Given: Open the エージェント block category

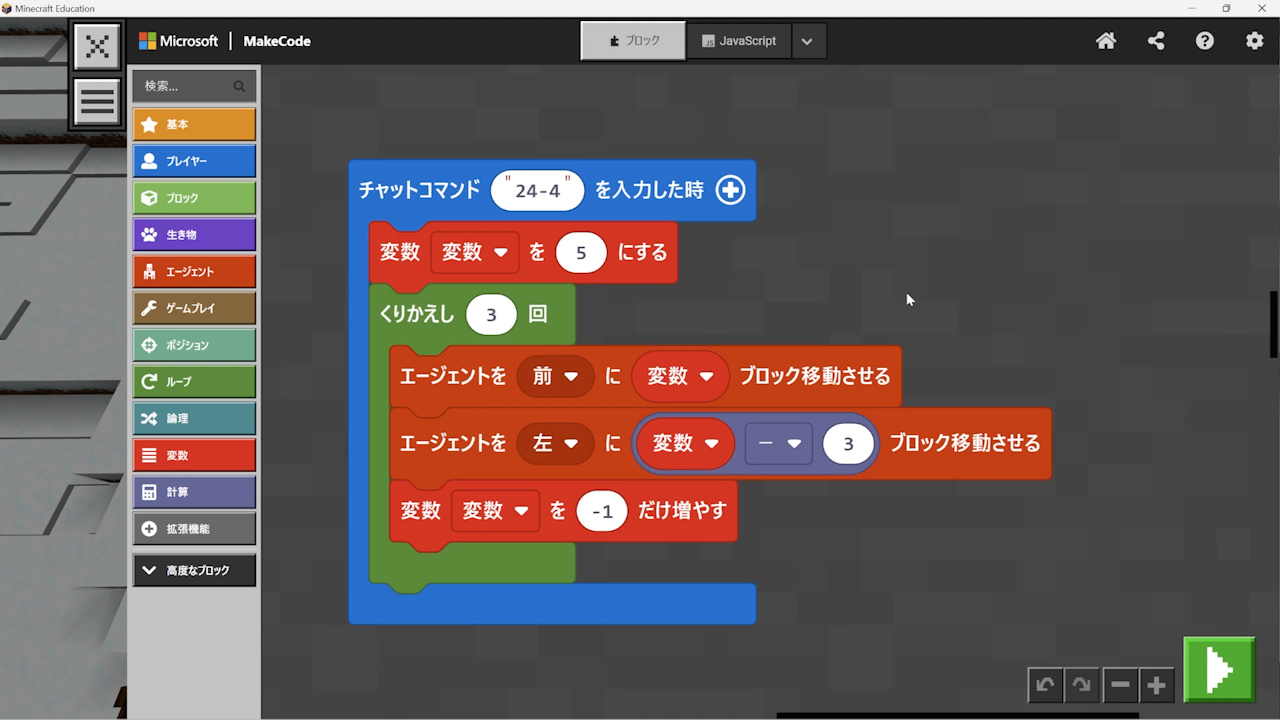Looking at the screenshot, I should point(194,271).
